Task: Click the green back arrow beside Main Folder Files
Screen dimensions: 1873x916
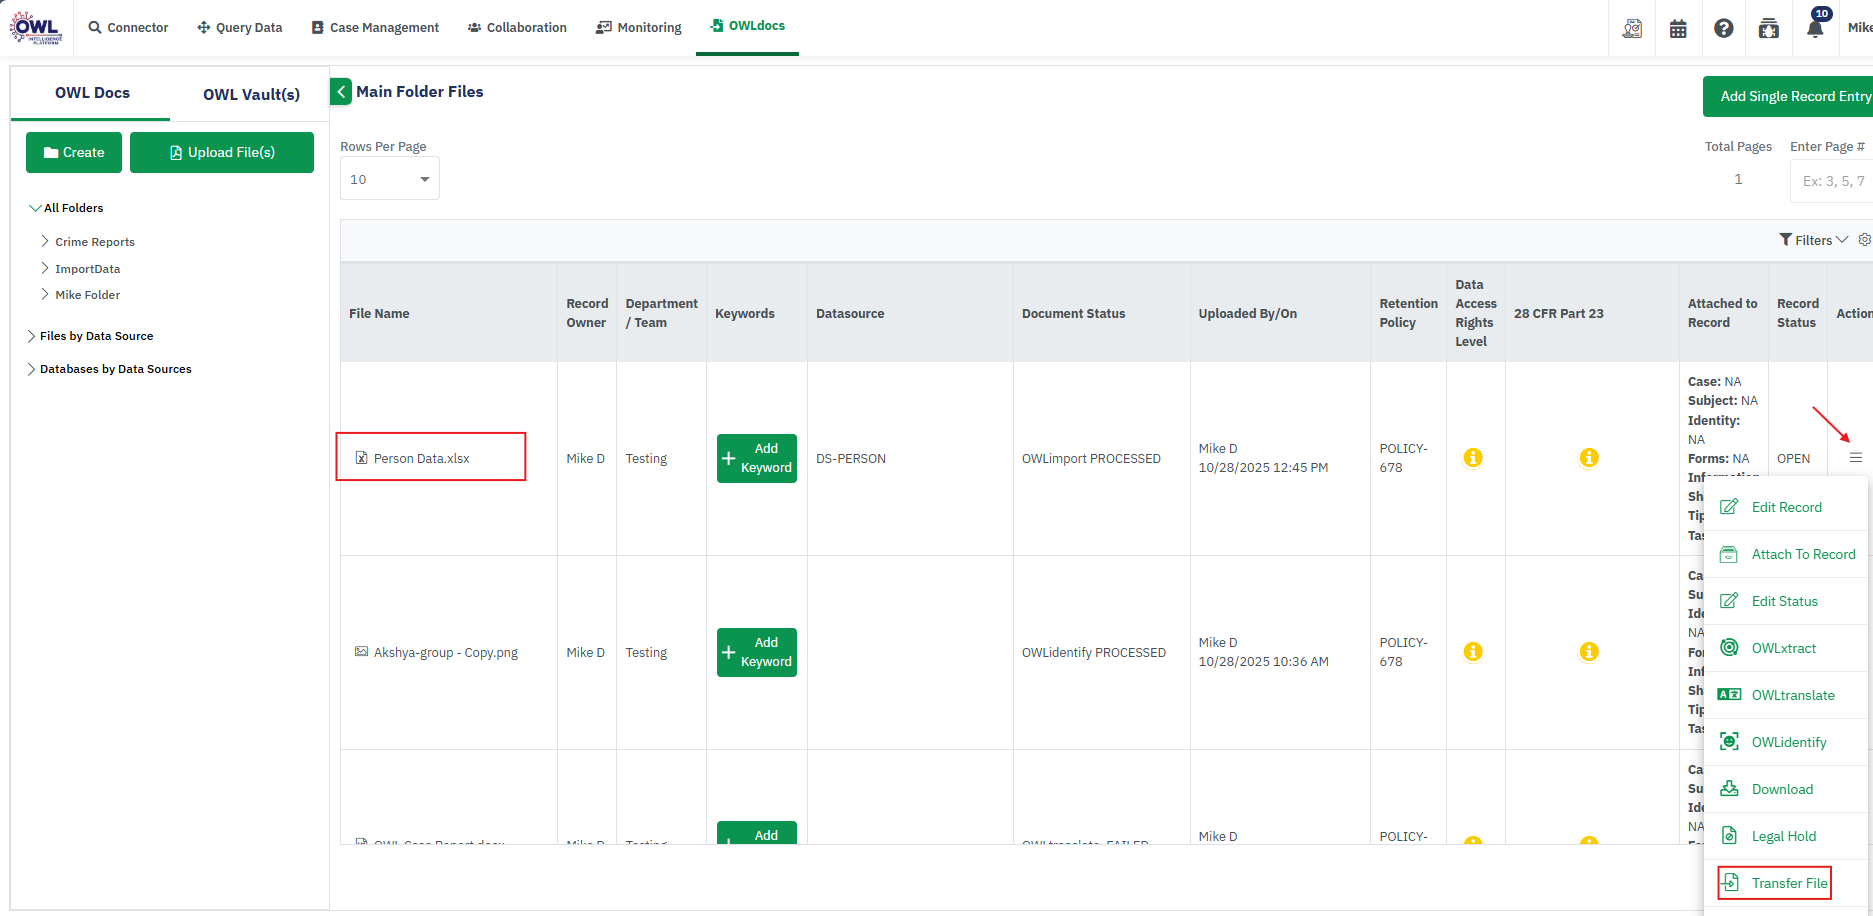Action: point(341,92)
